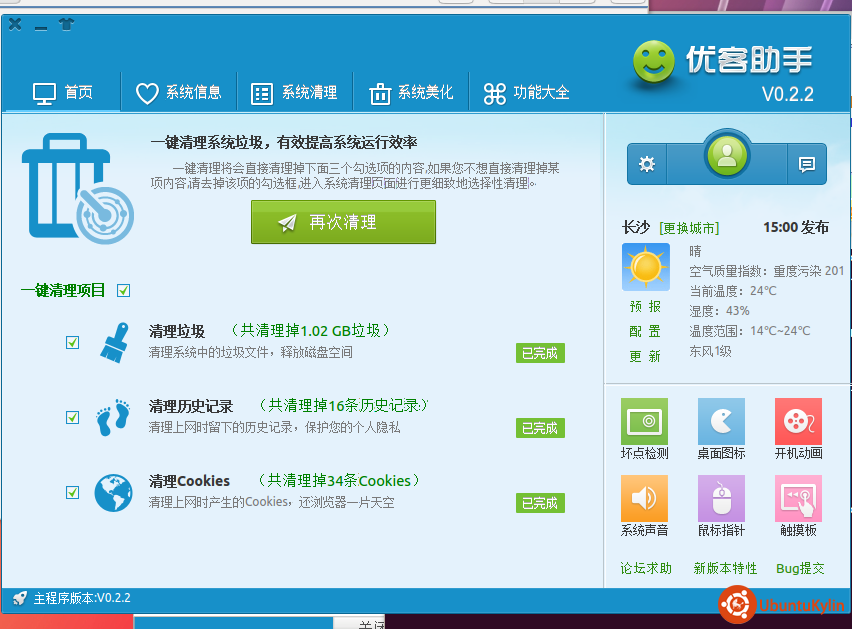Toggle the 一键清理项目 select-all checkbox
The width and height of the screenshot is (852, 629).
pos(123,291)
